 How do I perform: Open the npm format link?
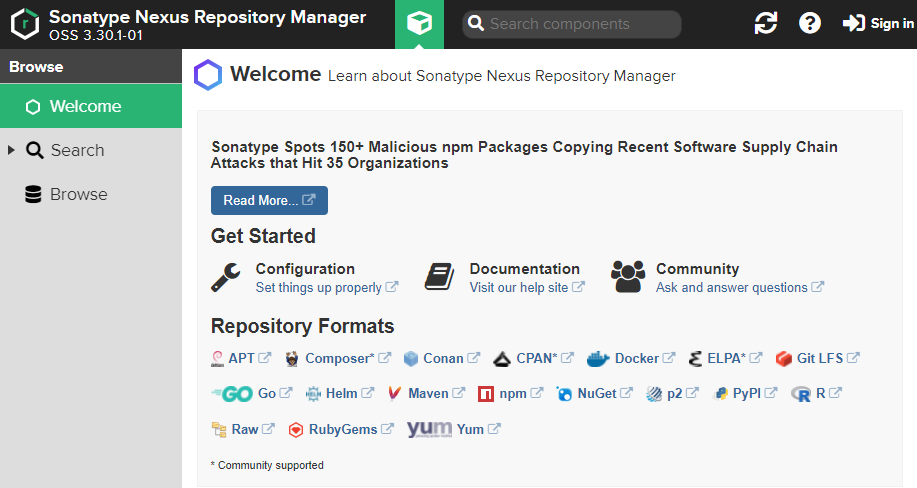520,393
